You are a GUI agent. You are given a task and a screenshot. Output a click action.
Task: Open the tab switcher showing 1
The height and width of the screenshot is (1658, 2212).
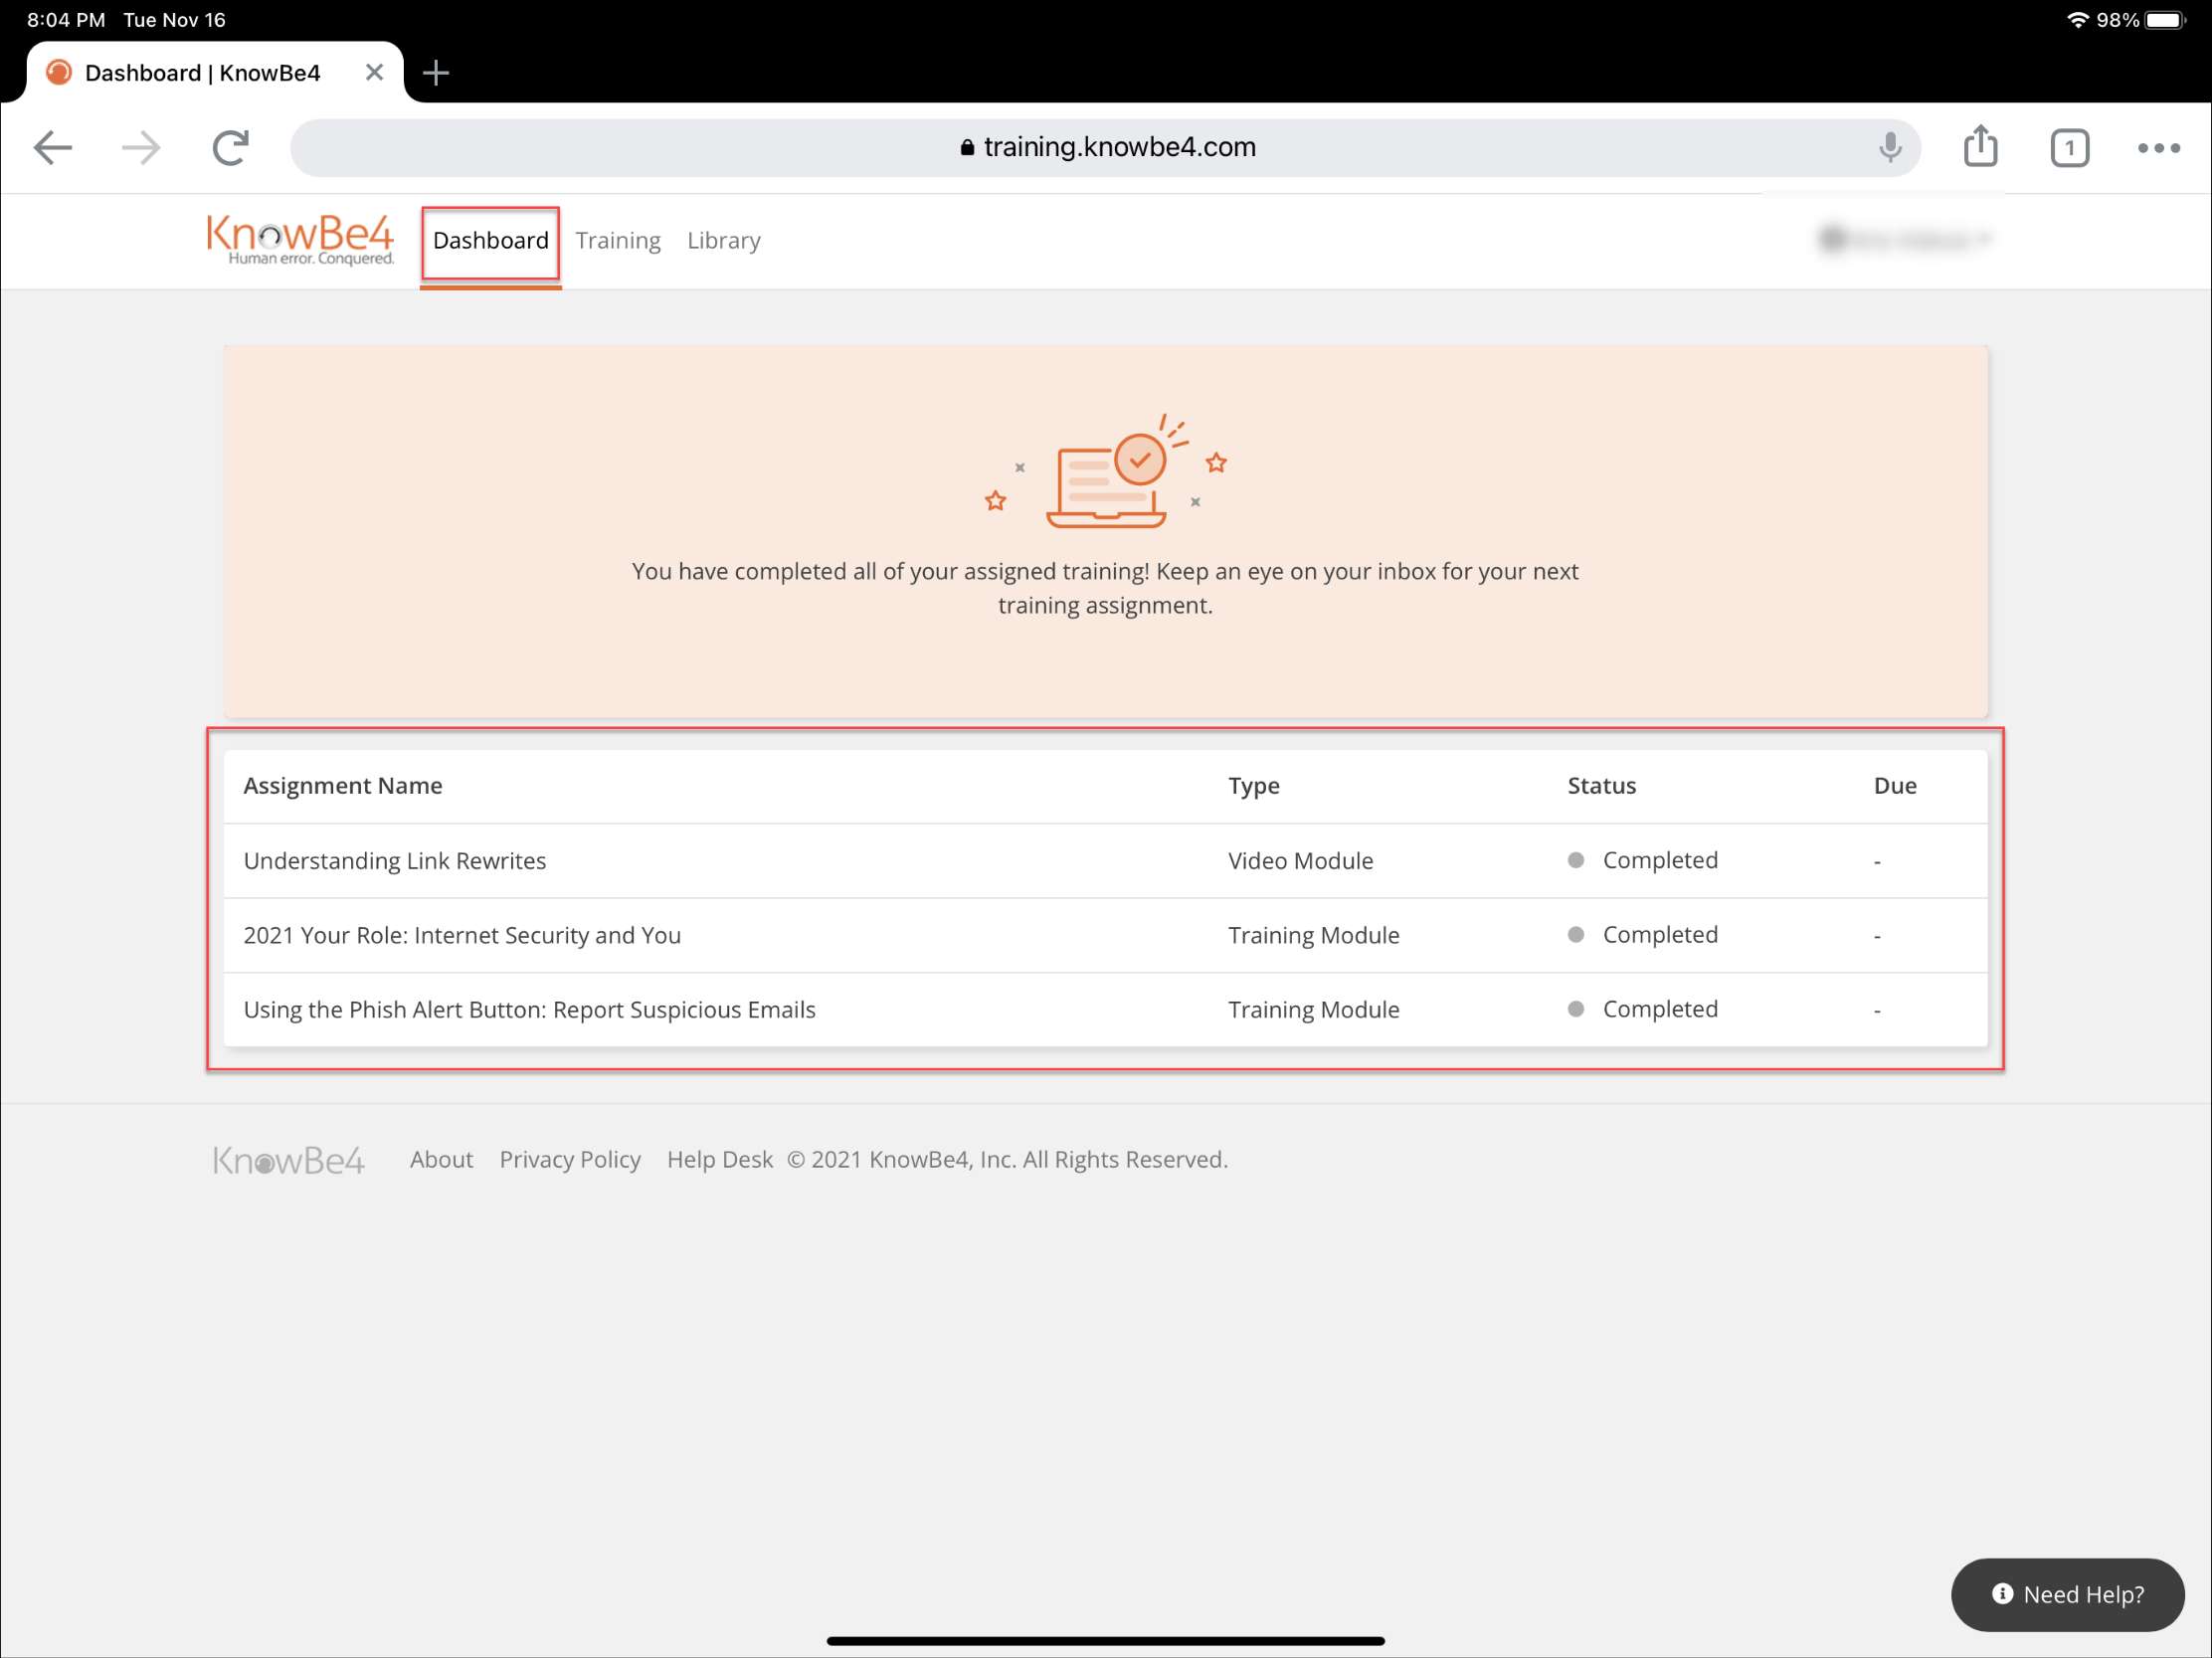tap(2068, 148)
